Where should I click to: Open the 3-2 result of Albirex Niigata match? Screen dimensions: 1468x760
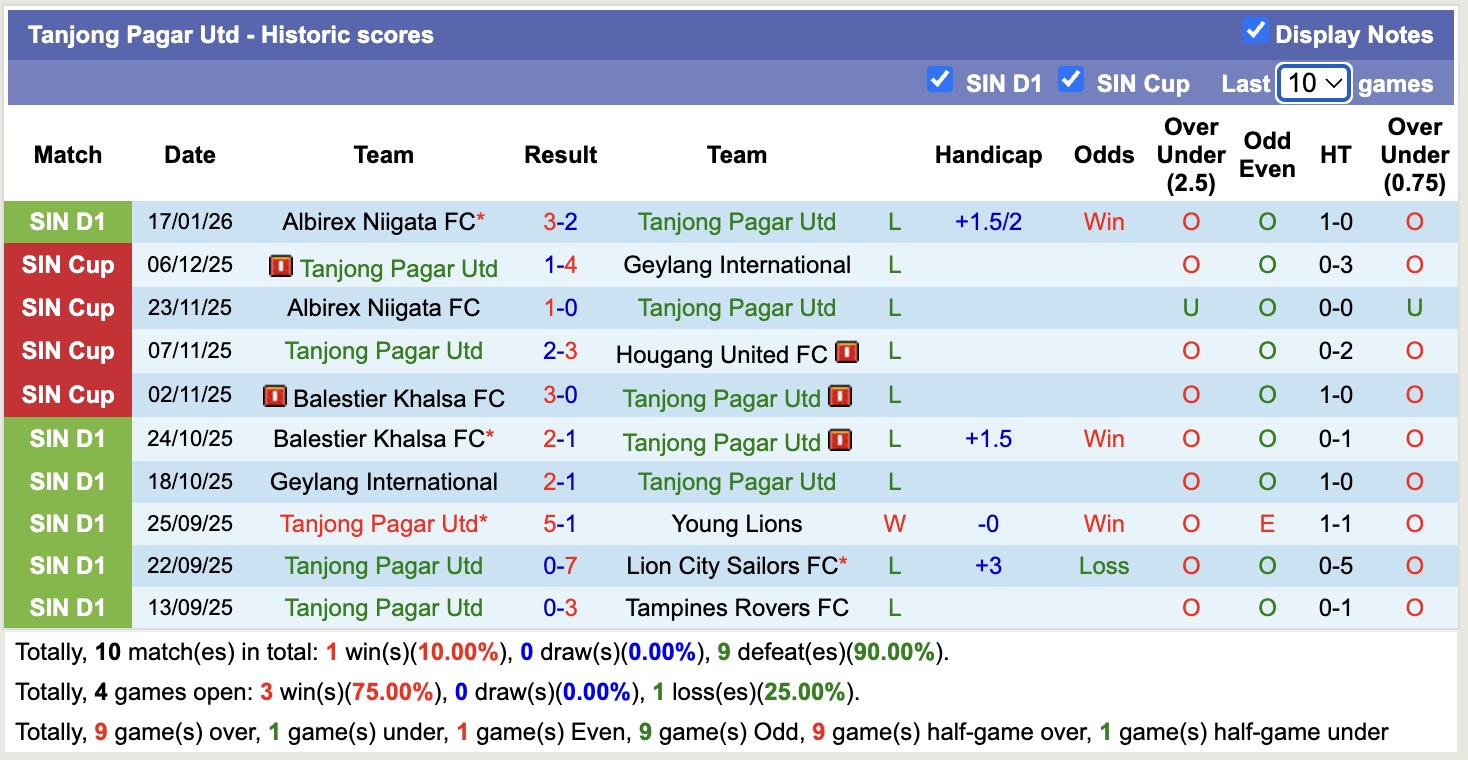tap(560, 222)
